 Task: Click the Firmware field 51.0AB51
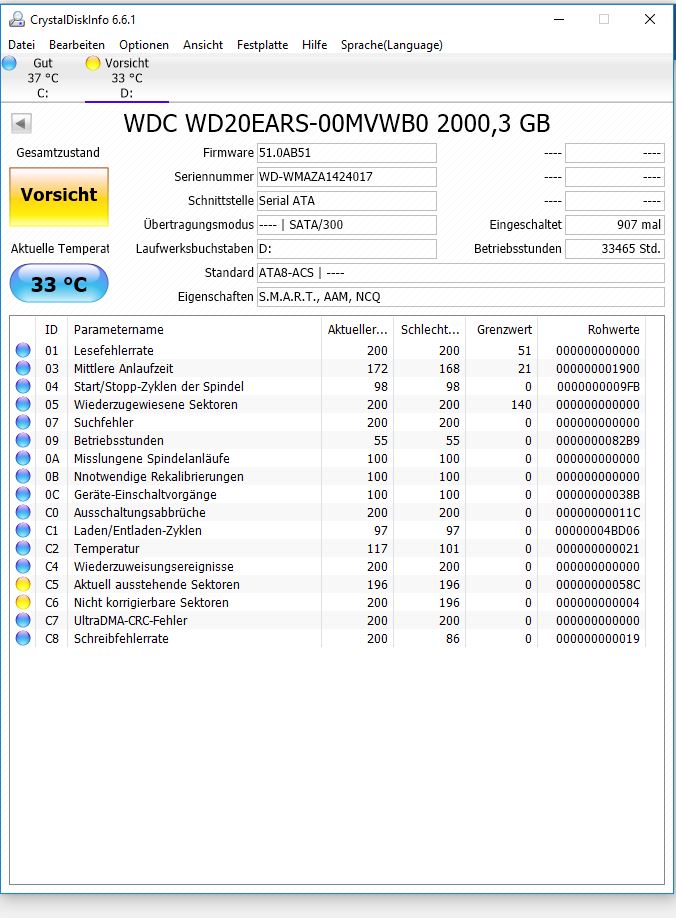[x=346, y=153]
